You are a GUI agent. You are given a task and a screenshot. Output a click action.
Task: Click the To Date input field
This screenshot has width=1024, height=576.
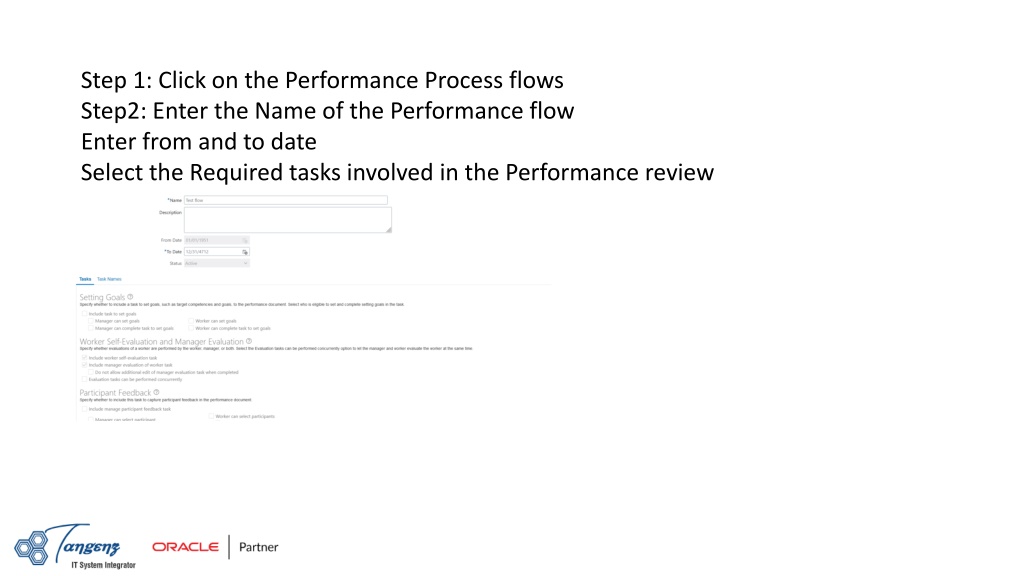(213, 251)
